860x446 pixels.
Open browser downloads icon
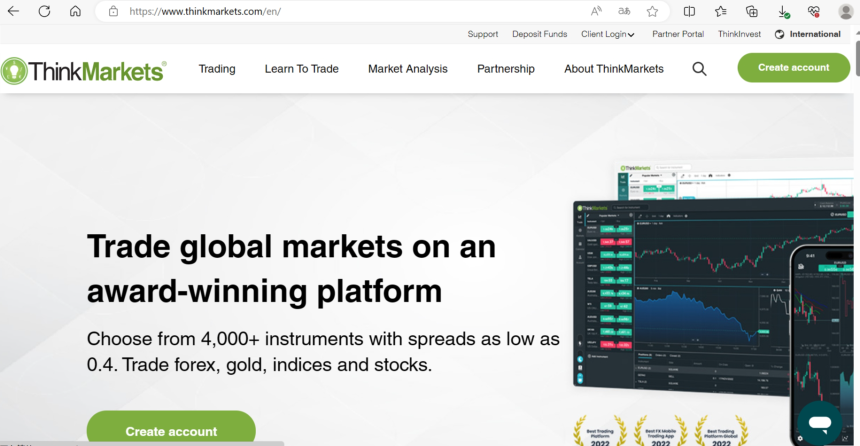tap(783, 12)
